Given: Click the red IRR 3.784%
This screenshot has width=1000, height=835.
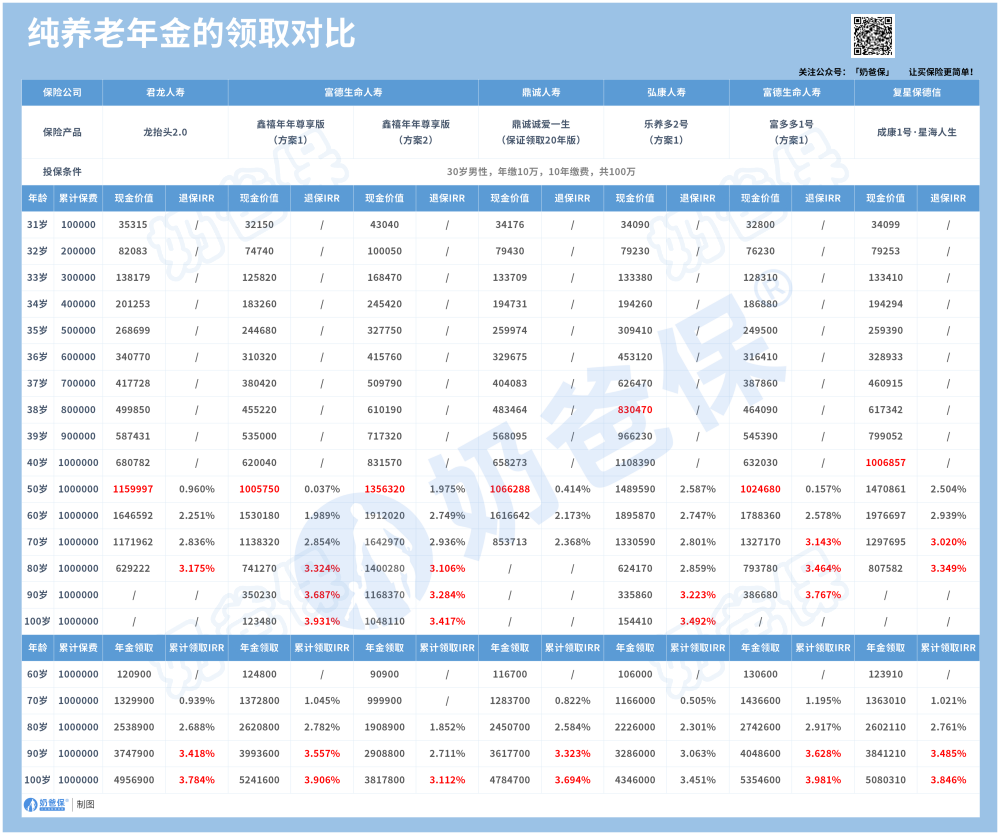Looking at the screenshot, I should point(196,780).
